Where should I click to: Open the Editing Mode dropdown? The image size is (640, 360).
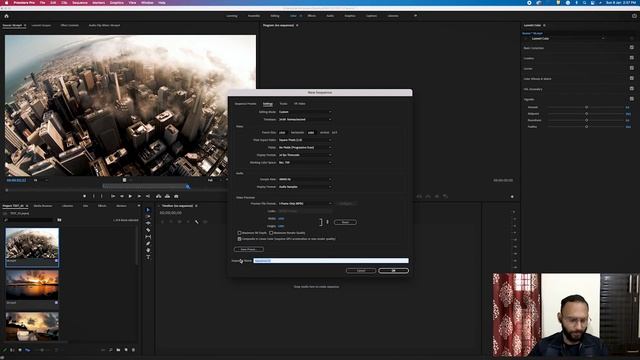tap(305, 112)
